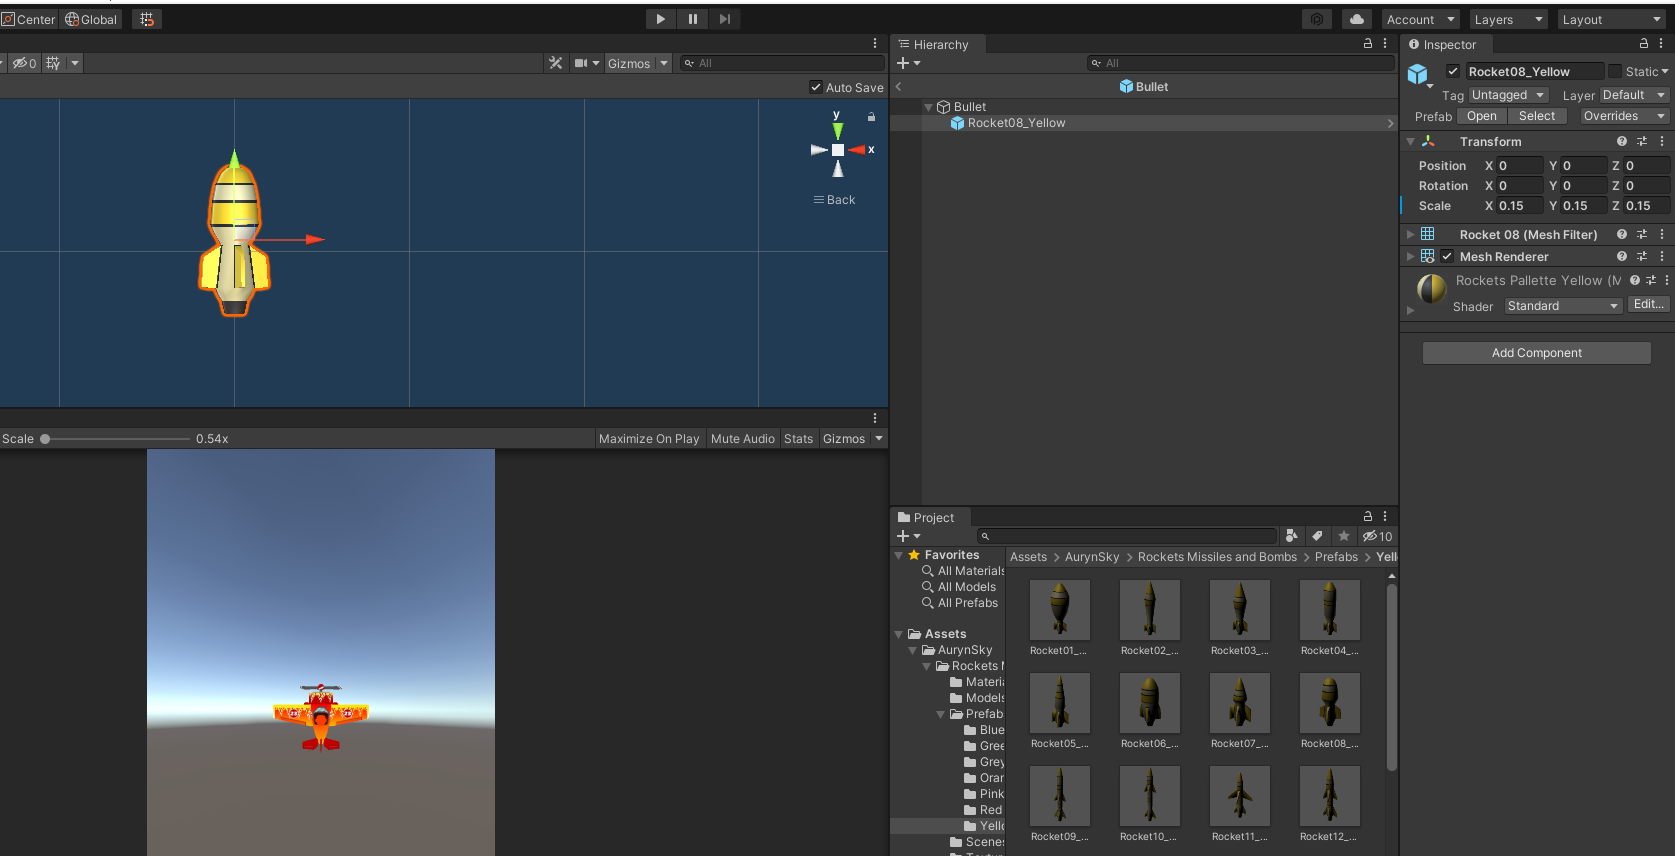Image resolution: width=1675 pixels, height=856 pixels.
Task: Go back using Hierarchy prefab back arrow
Action: (x=899, y=87)
